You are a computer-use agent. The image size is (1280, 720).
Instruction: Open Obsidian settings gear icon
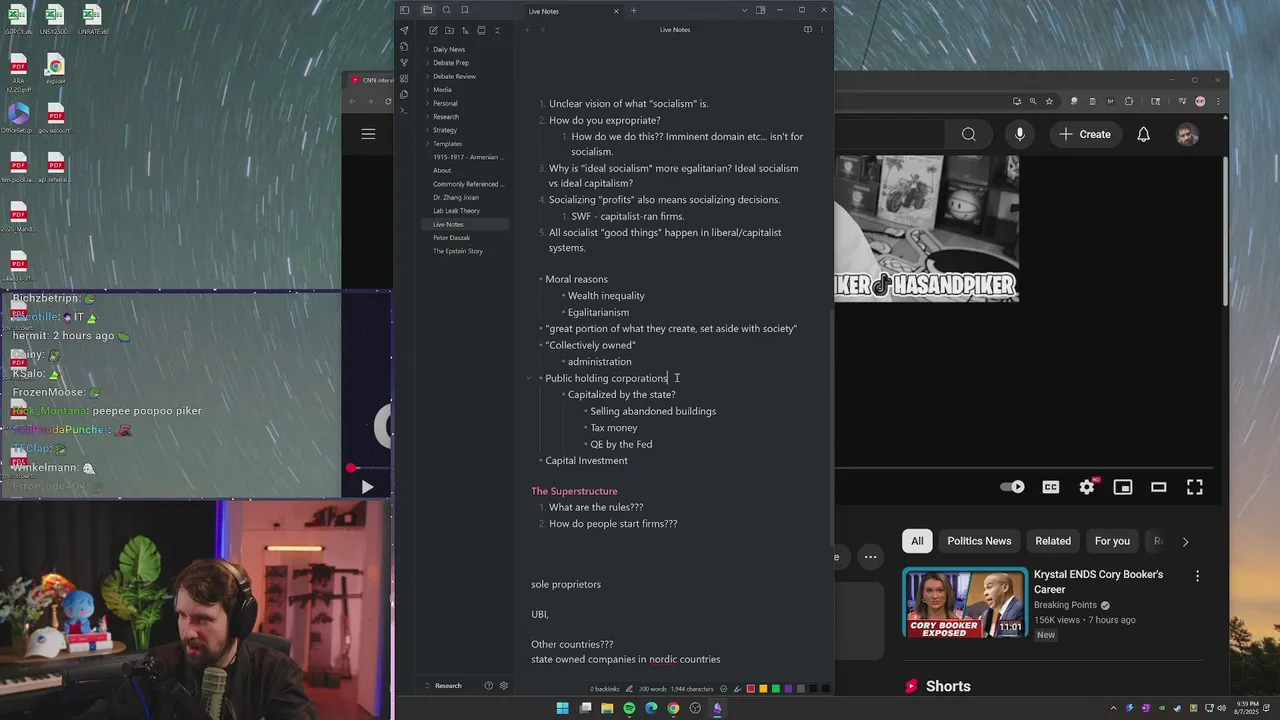pyautogui.click(x=504, y=686)
